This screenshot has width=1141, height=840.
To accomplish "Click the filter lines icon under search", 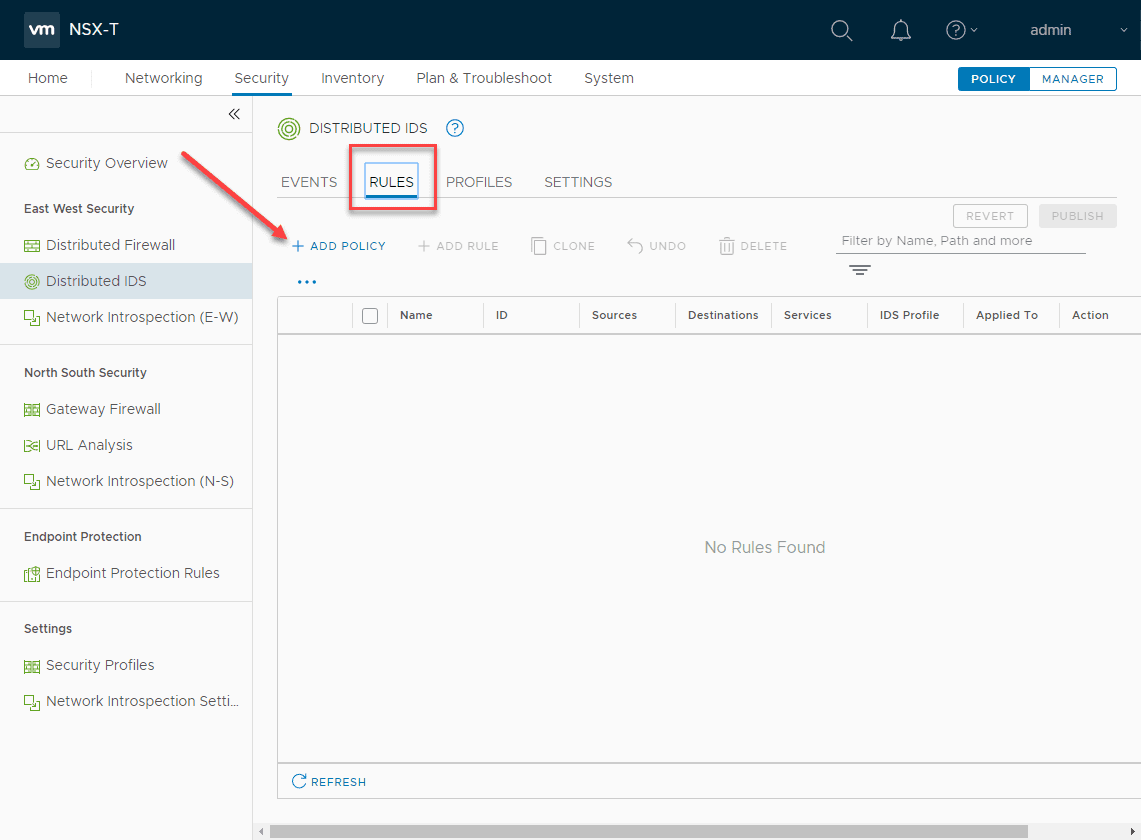I will tap(859, 271).
